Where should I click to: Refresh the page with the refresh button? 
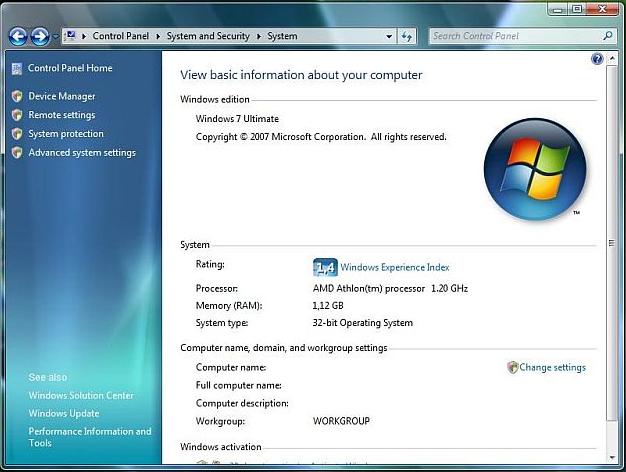[407, 36]
